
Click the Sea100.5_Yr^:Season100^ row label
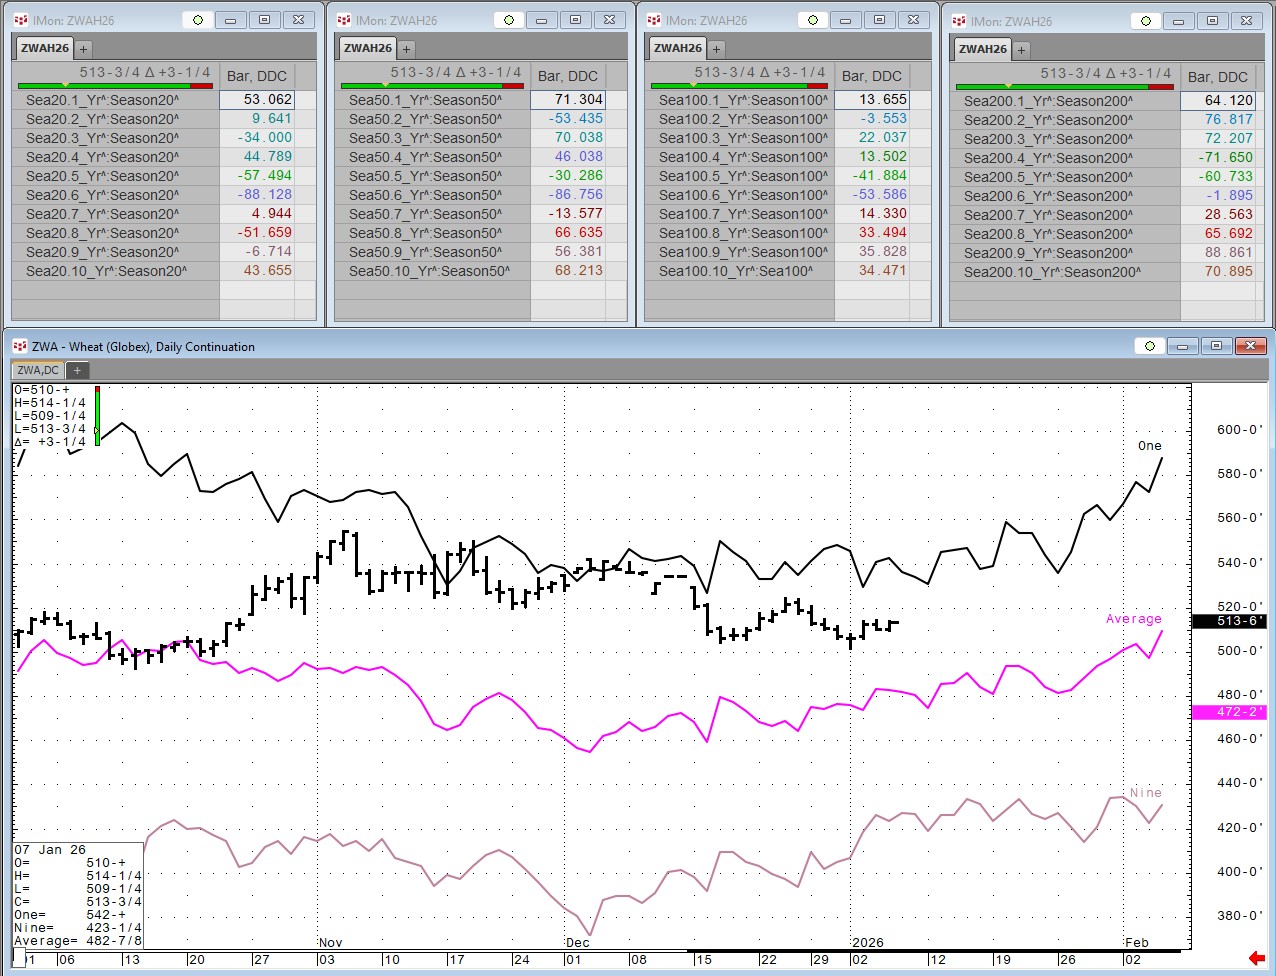(742, 176)
